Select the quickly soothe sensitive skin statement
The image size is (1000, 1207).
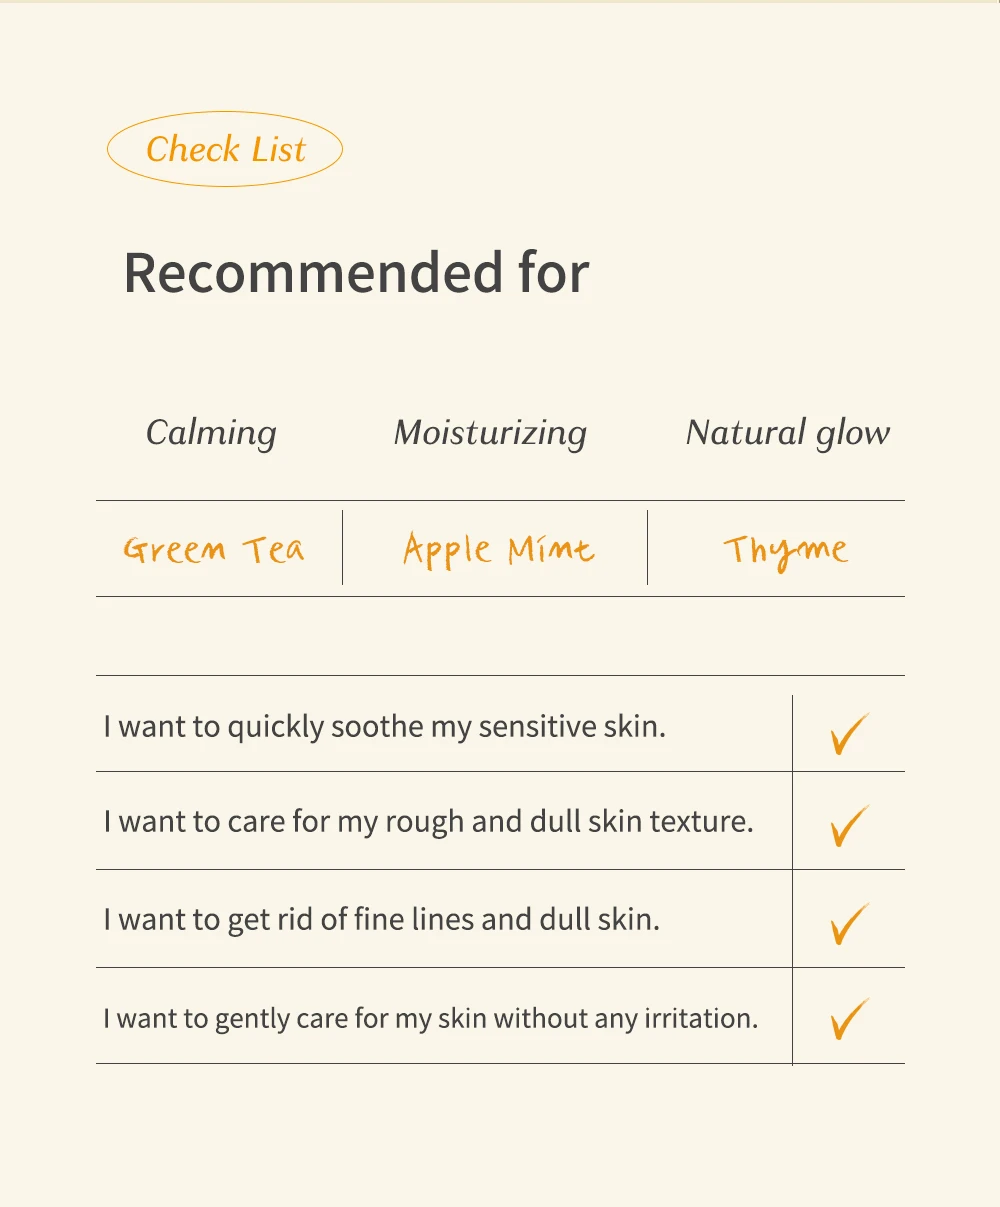(x=384, y=726)
